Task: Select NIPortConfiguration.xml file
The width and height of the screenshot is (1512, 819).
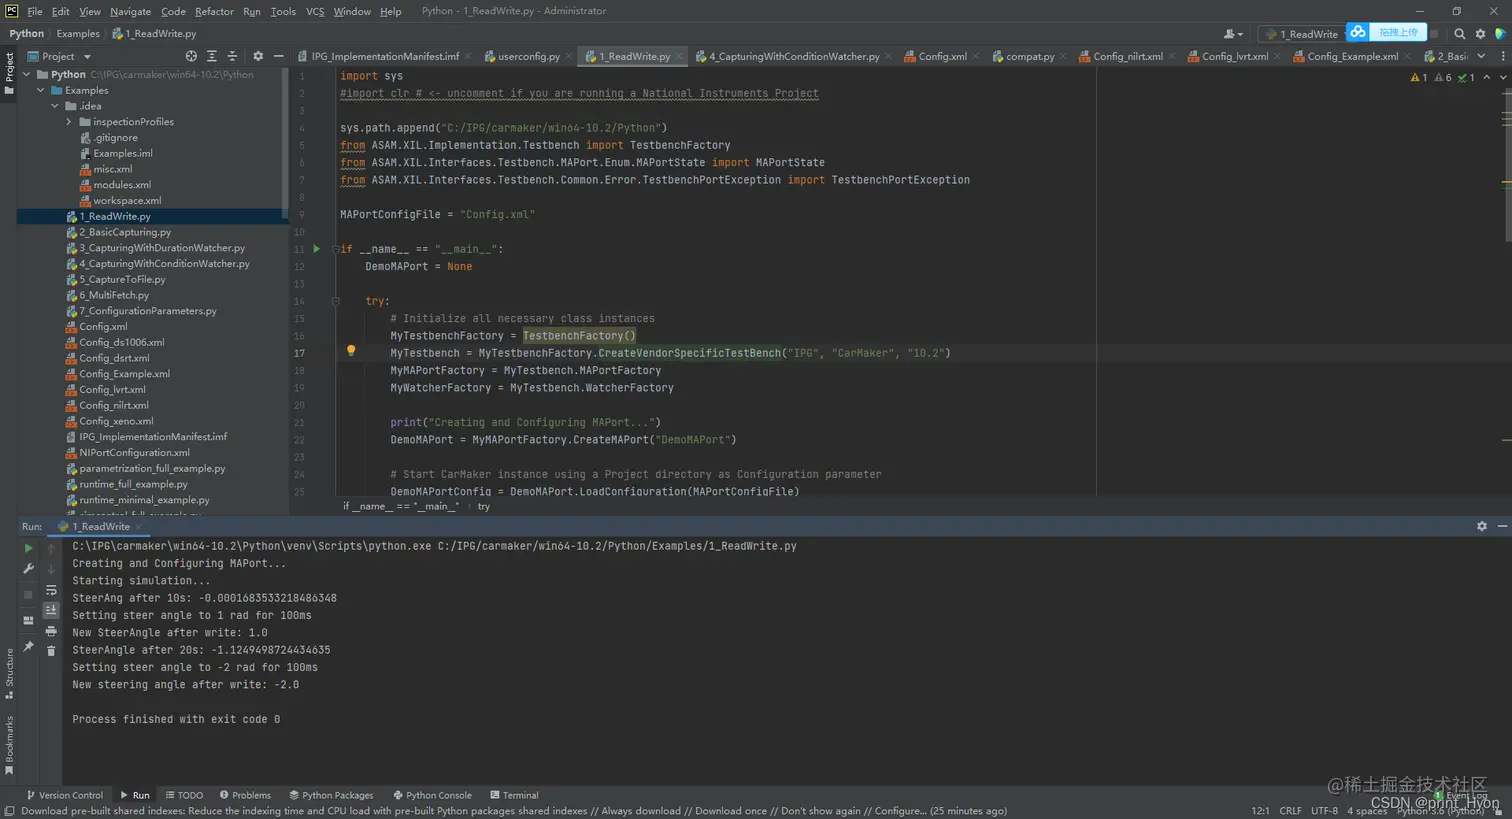Action: click(134, 452)
